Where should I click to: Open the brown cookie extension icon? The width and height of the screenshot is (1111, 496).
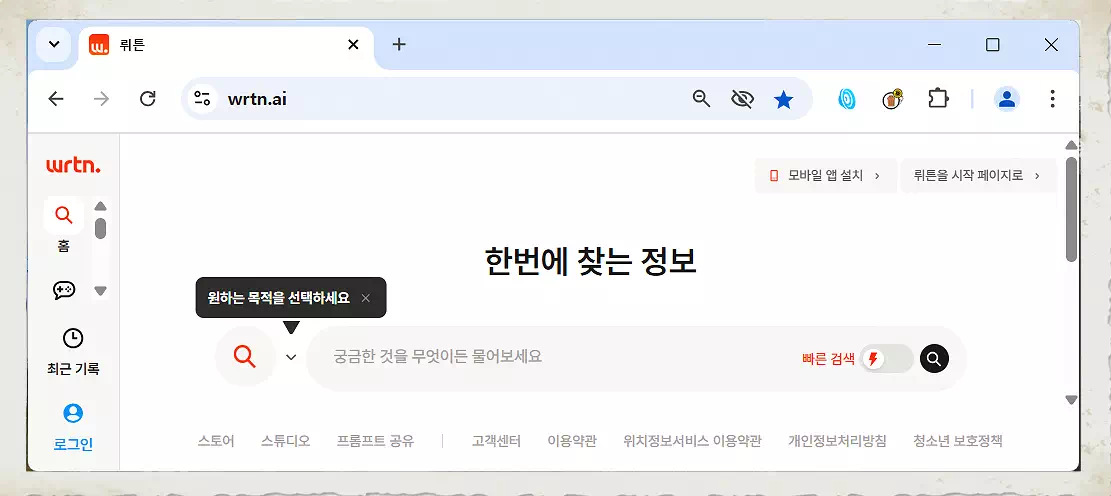(x=893, y=99)
